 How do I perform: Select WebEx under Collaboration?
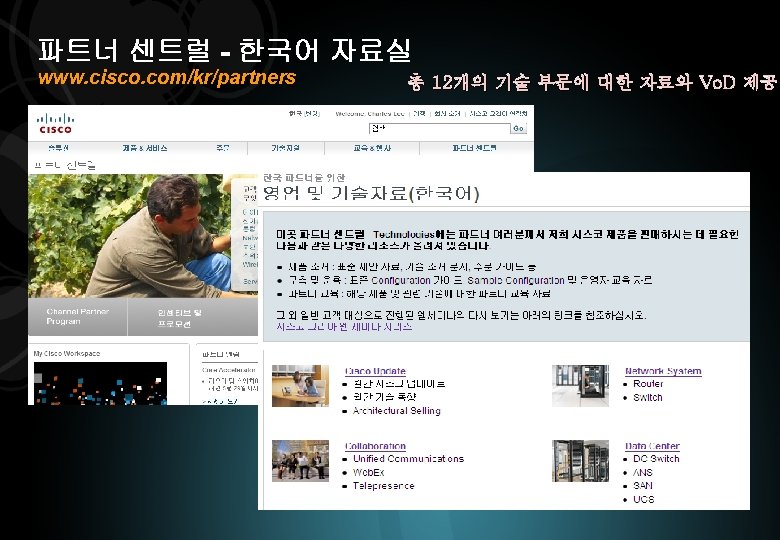pyautogui.click(x=368, y=472)
